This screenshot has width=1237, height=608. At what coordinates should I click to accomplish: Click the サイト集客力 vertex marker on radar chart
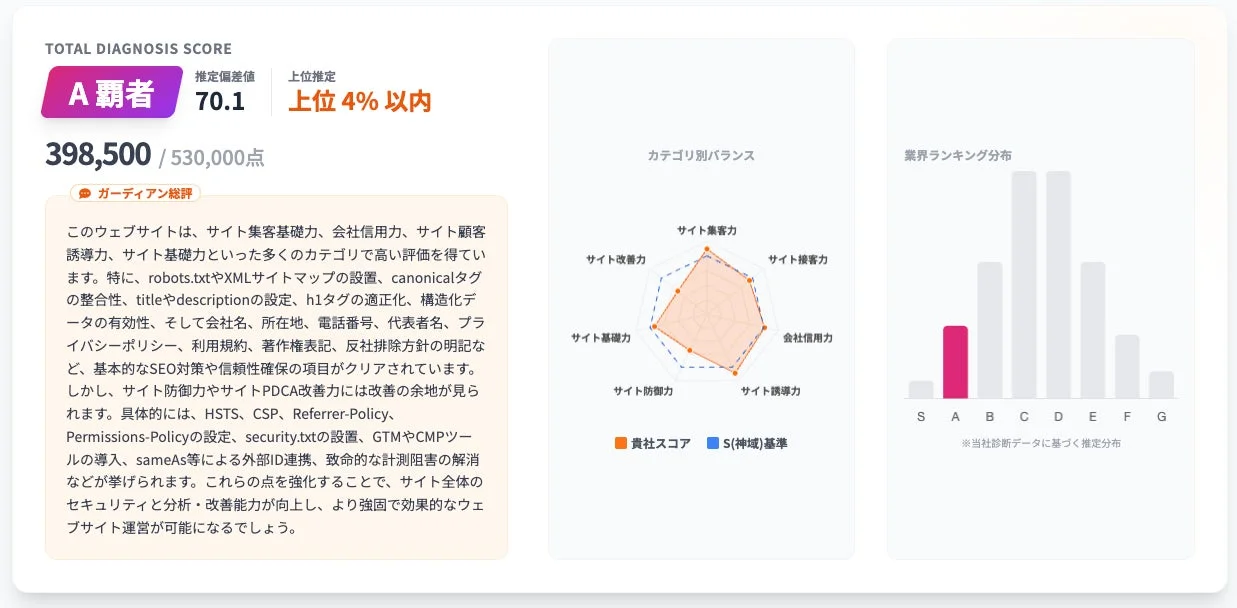pyautogui.click(x=707, y=248)
